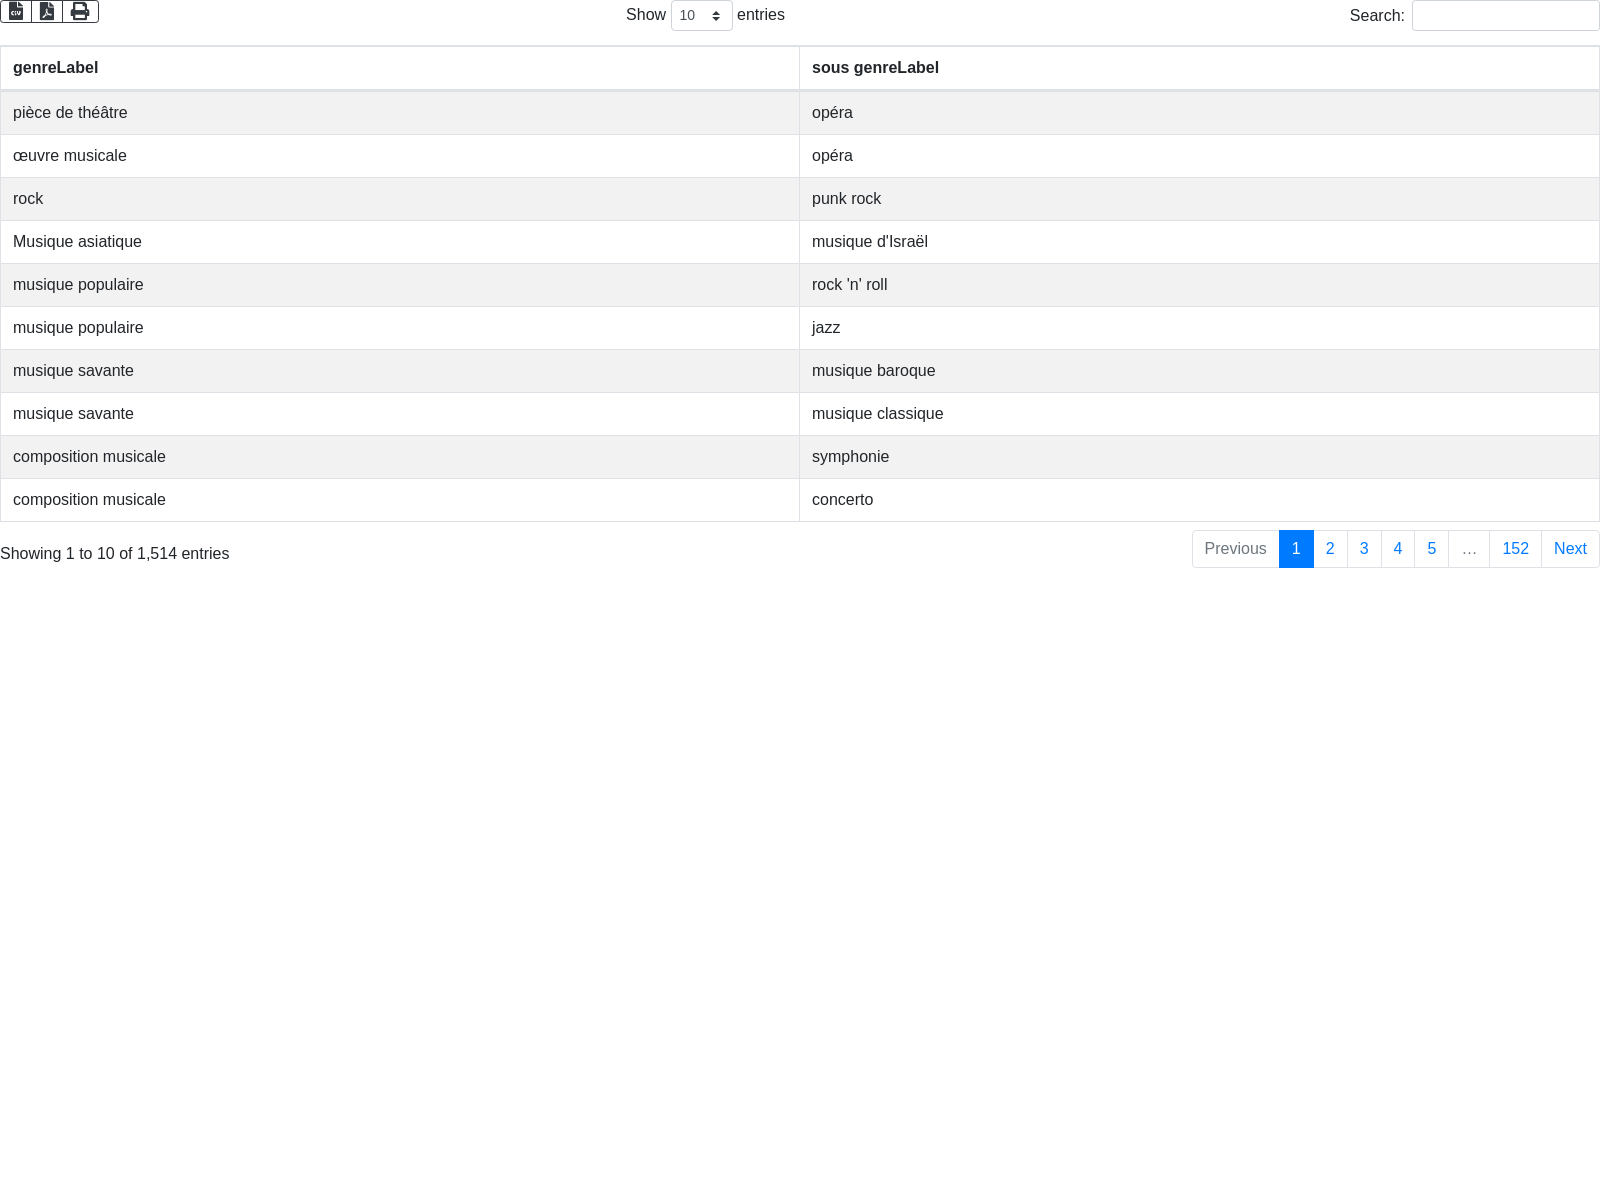
Task: Click the symphonie table cell
Action: (850, 457)
